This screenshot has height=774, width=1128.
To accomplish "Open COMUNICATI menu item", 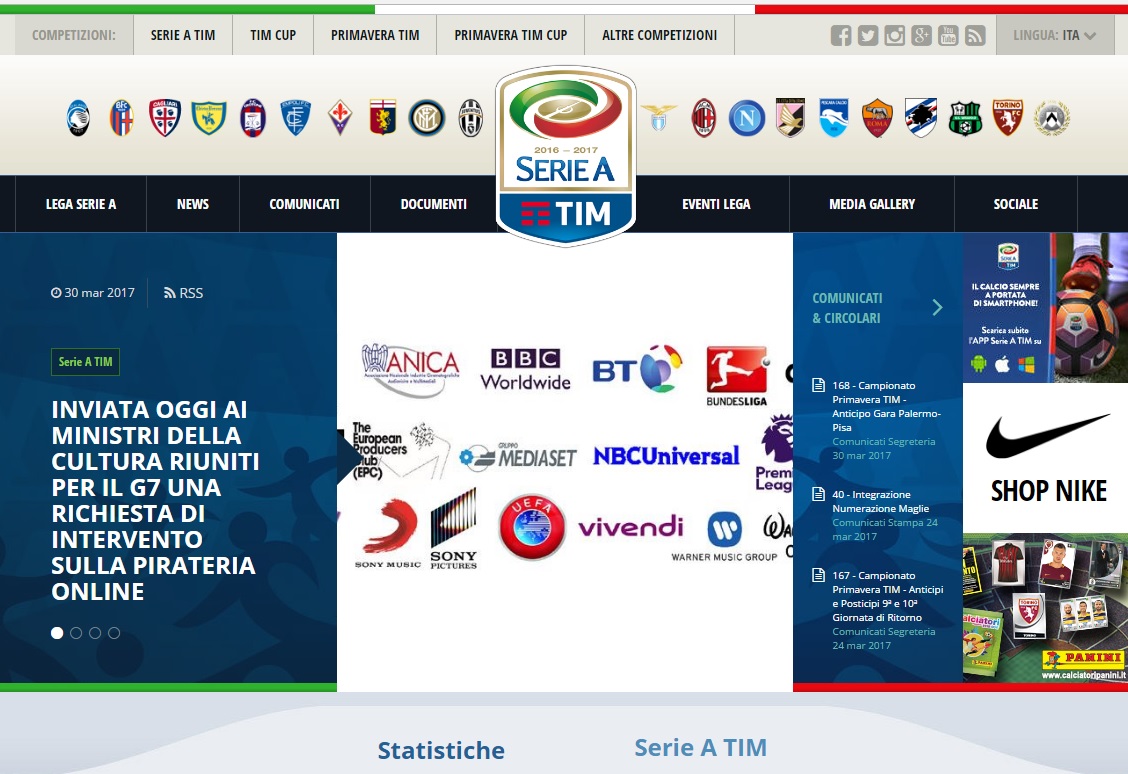I will 304,204.
